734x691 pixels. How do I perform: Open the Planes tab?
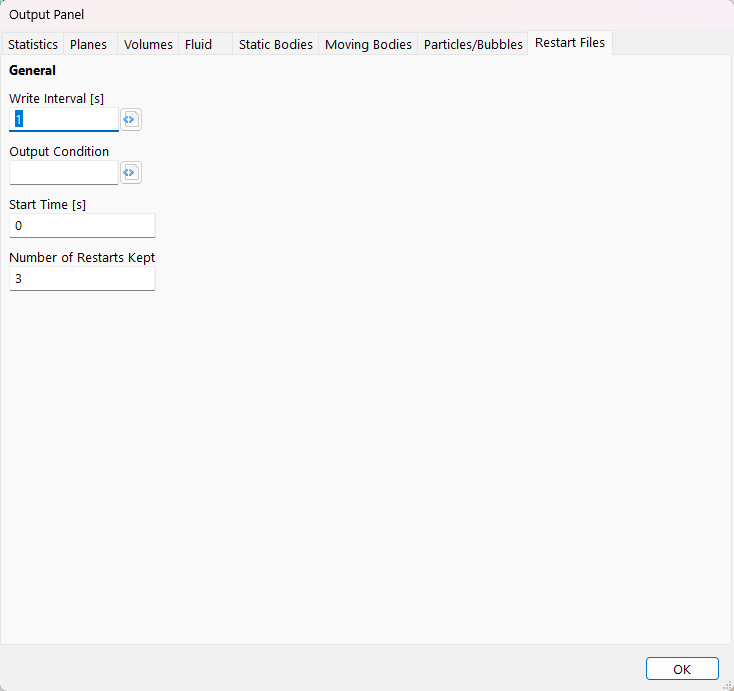pyautogui.click(x=88, y=44)
